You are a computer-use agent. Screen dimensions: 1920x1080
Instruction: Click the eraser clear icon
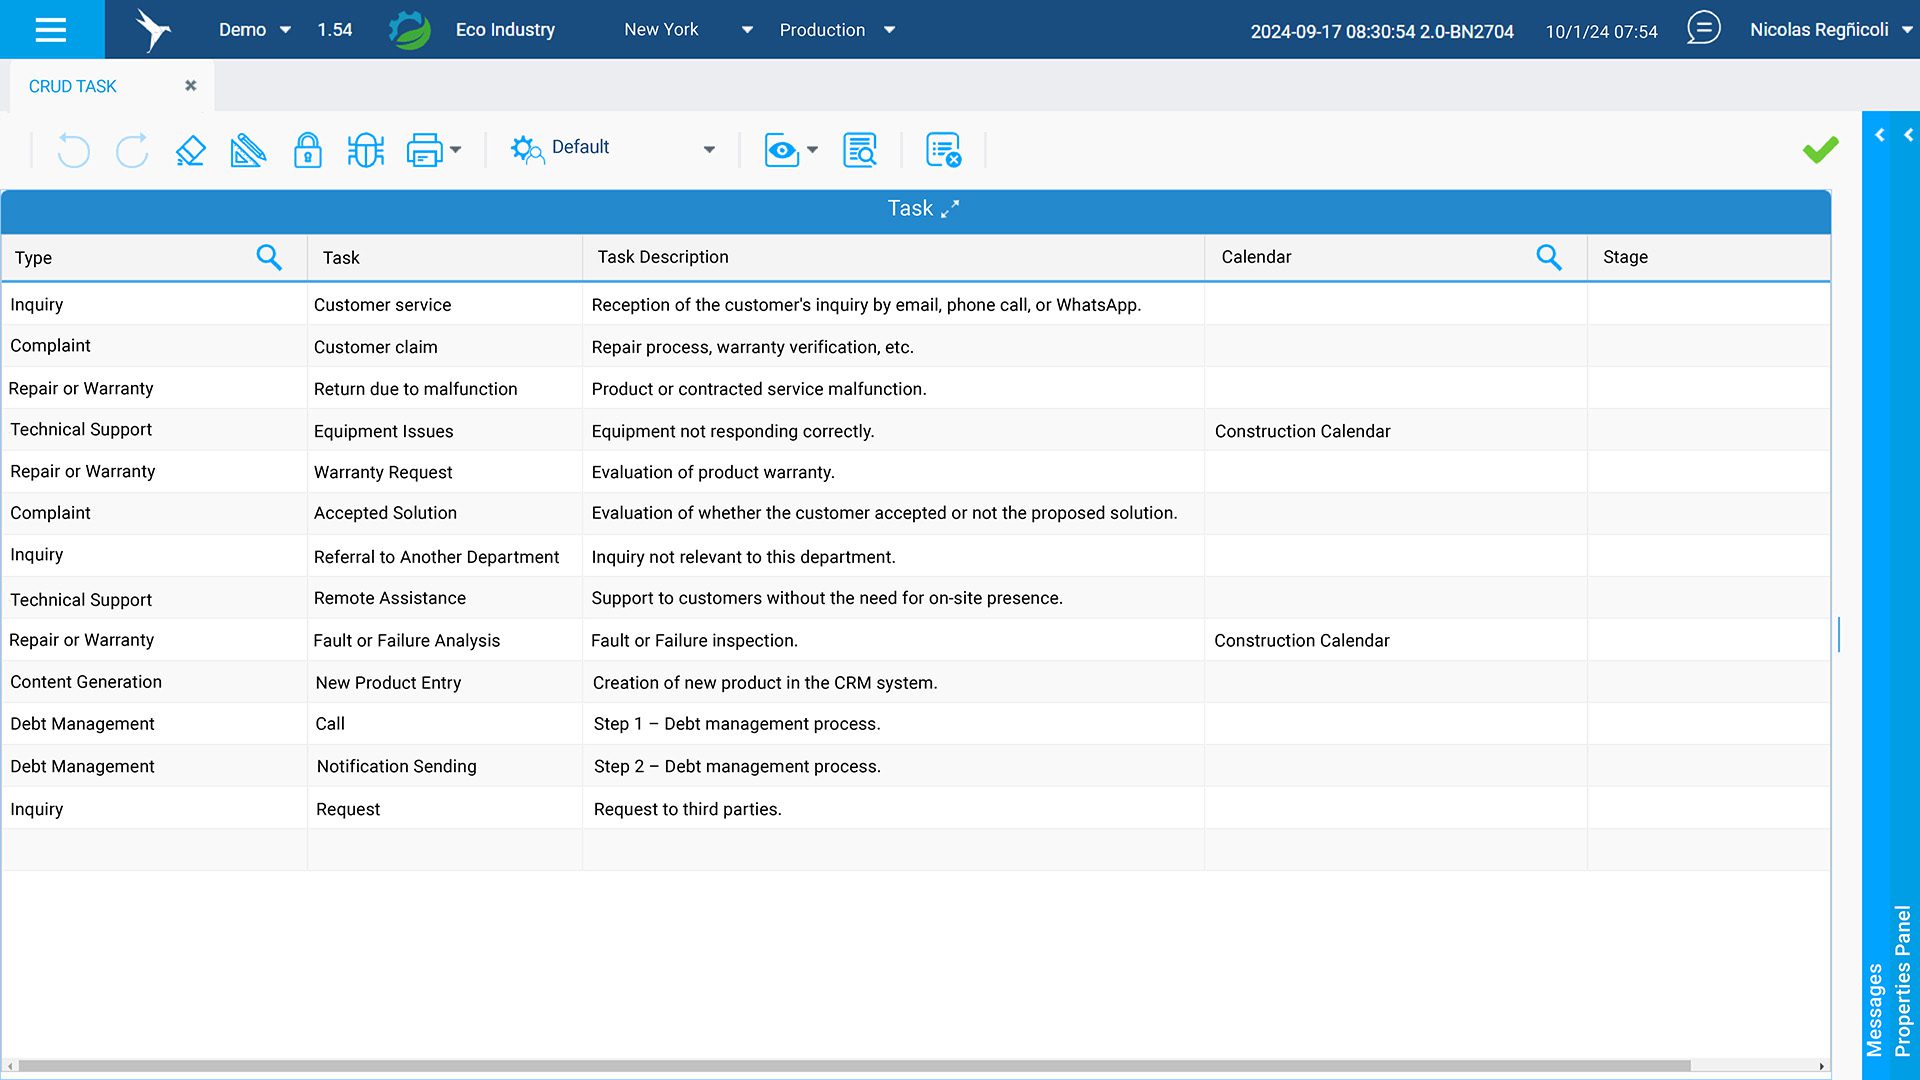(190, 150)
